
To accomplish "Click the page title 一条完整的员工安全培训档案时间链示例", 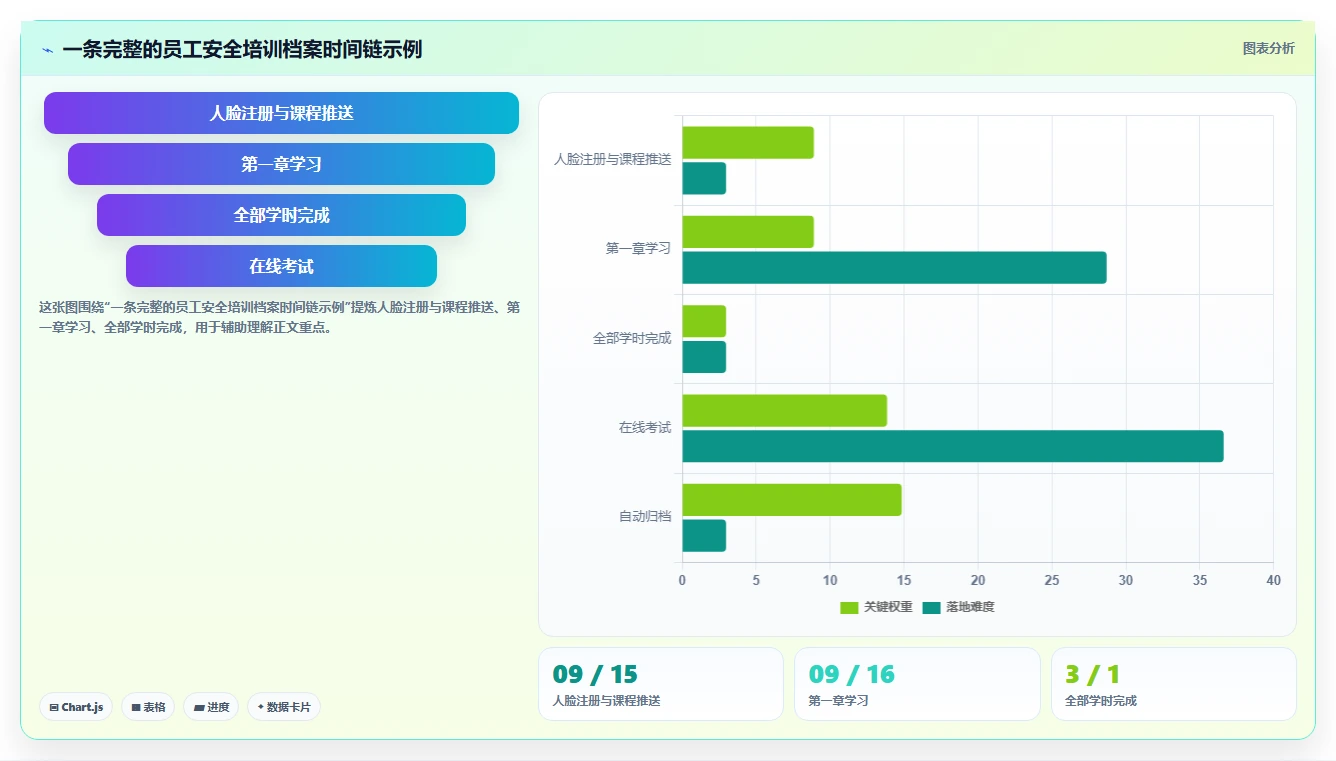I will pos(242,50).
